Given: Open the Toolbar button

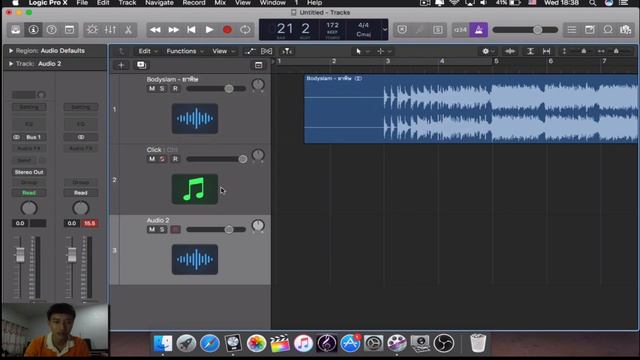Looking at the screenshot, I should (x=69, y=30).
